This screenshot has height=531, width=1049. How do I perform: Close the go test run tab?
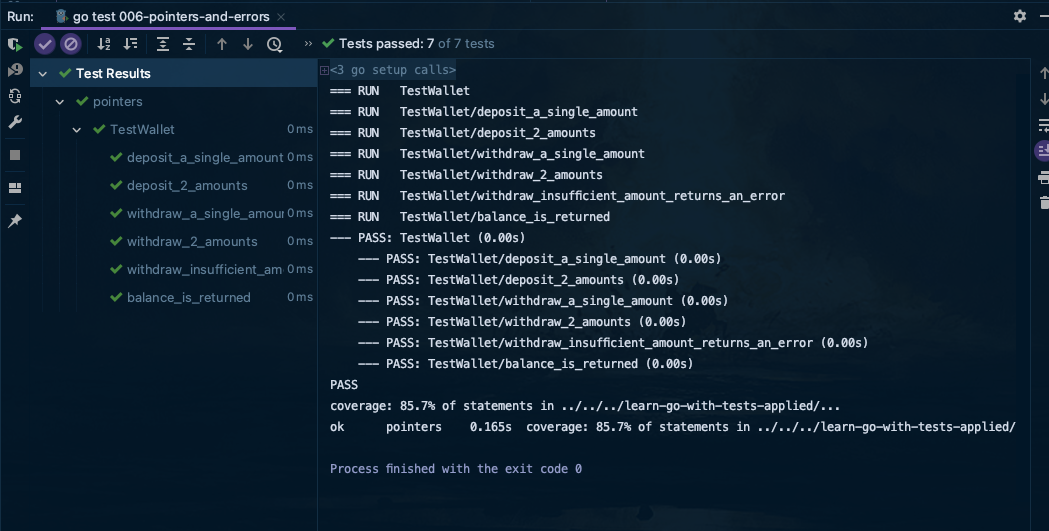(x=281, y=17)
